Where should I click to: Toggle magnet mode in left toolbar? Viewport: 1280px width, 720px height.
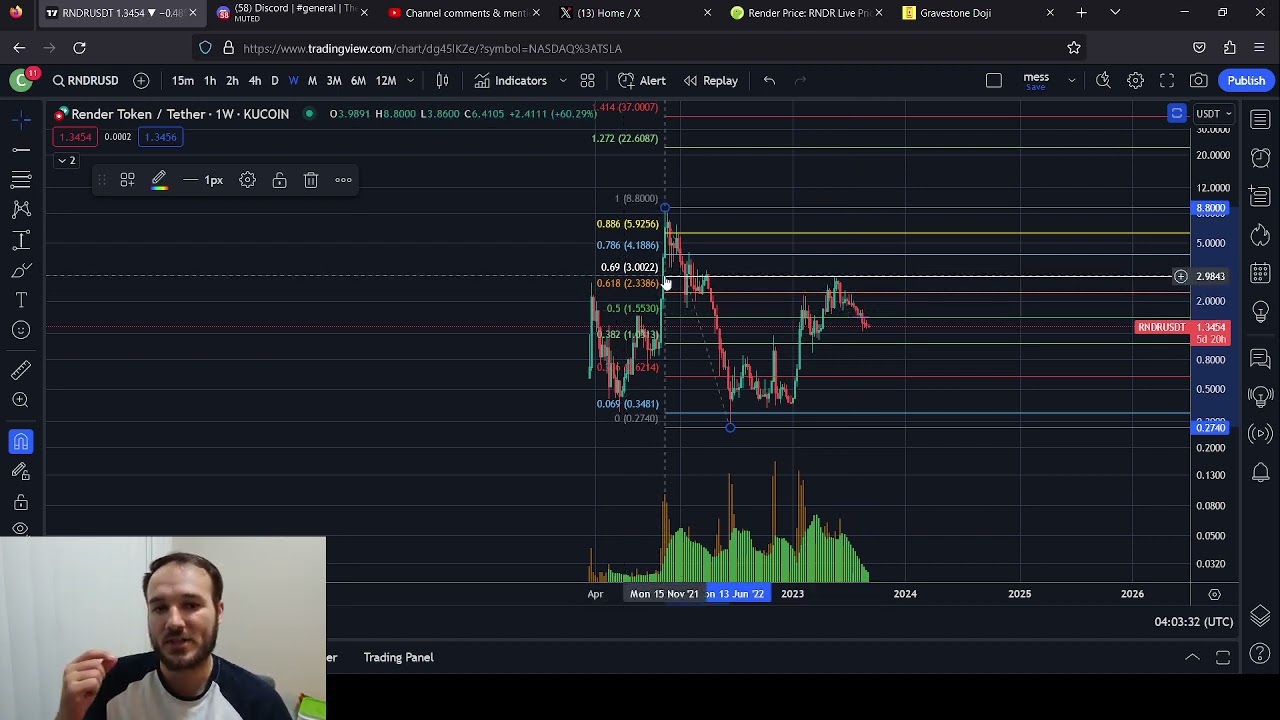point(21,441)
